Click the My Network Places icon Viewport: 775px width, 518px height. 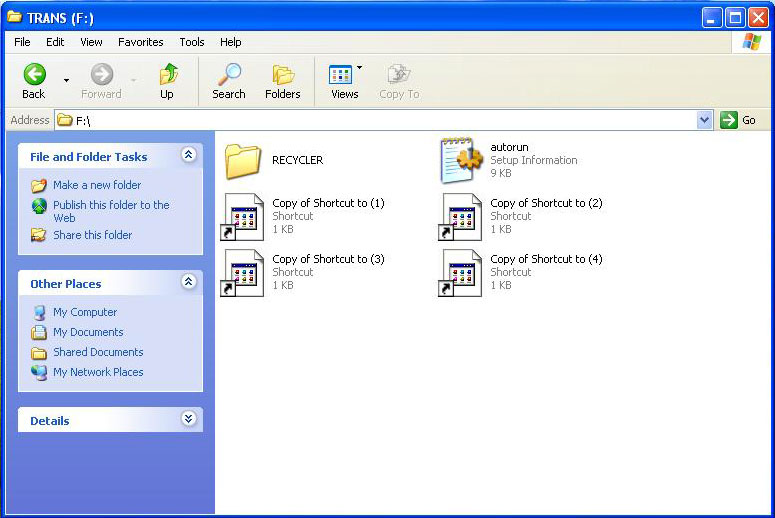39,372
